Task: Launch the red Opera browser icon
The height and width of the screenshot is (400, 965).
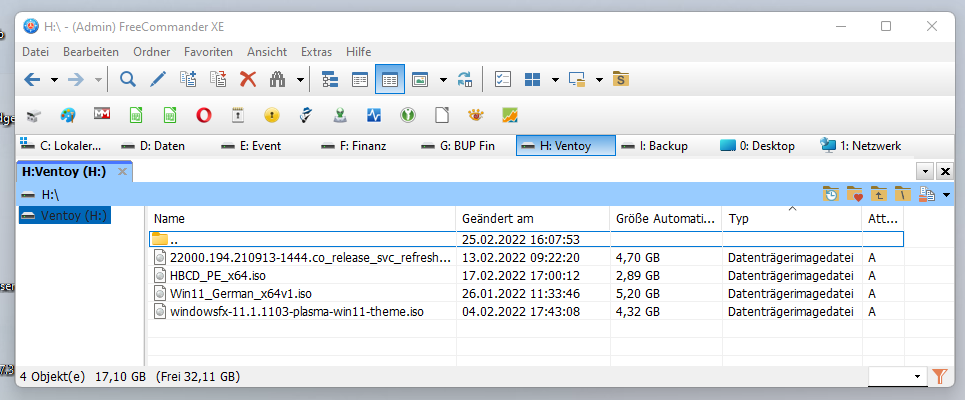Action: tap(204, 114)
